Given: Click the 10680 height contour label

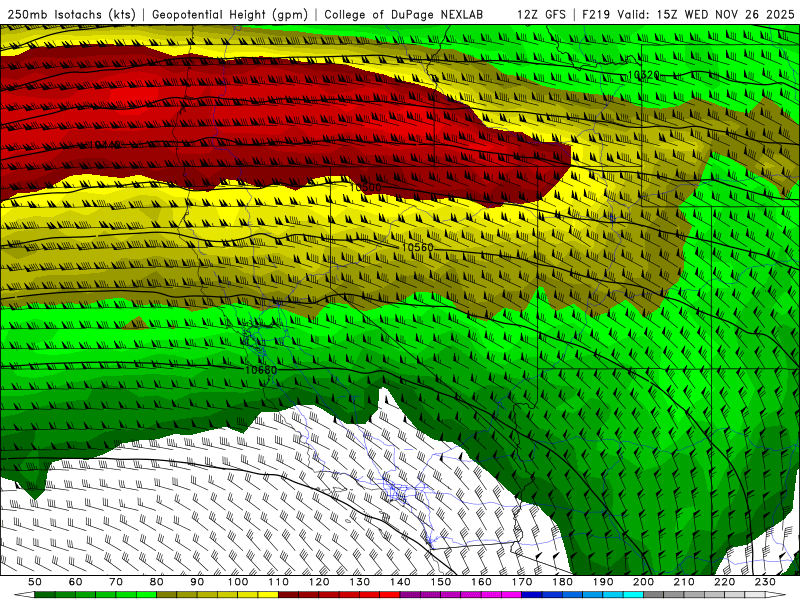Looking at the screenshot, I should click(261, 369).
